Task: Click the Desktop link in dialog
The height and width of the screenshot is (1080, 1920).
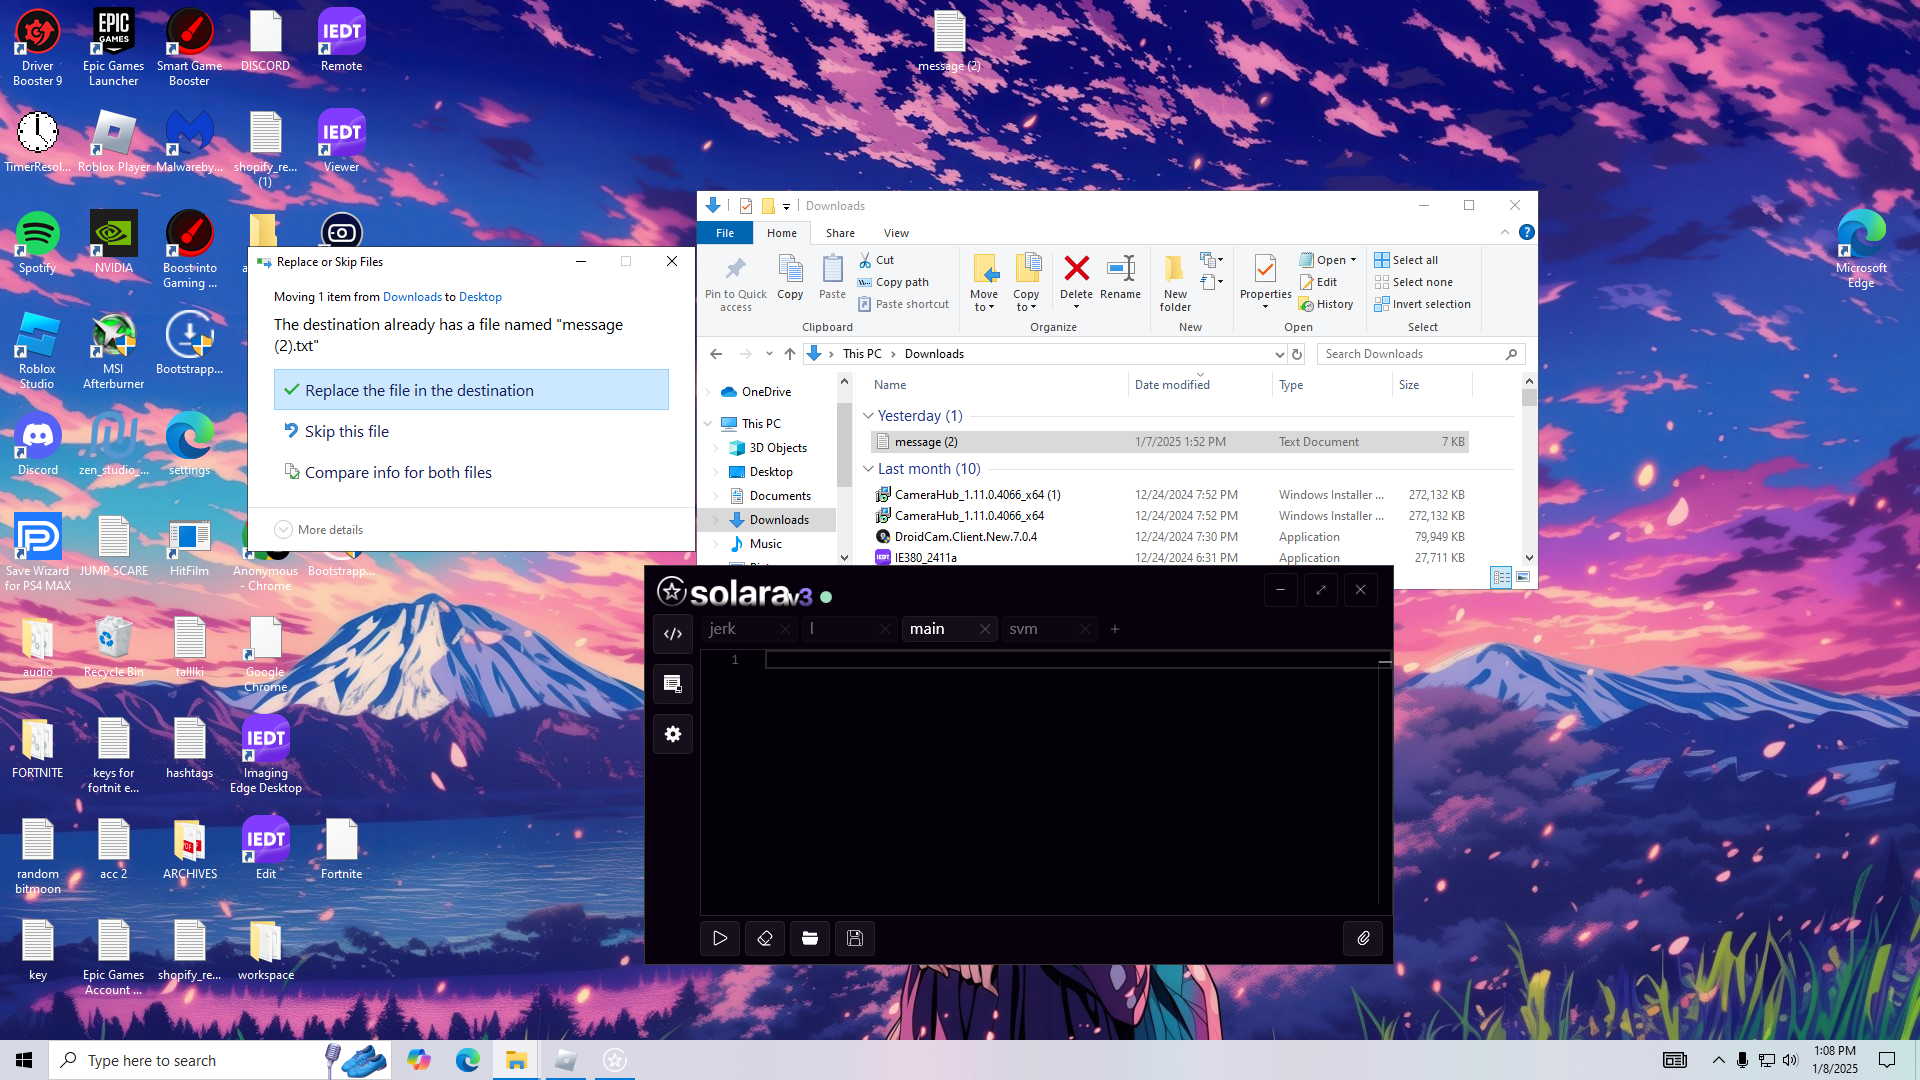Action: tap(480, 297)
